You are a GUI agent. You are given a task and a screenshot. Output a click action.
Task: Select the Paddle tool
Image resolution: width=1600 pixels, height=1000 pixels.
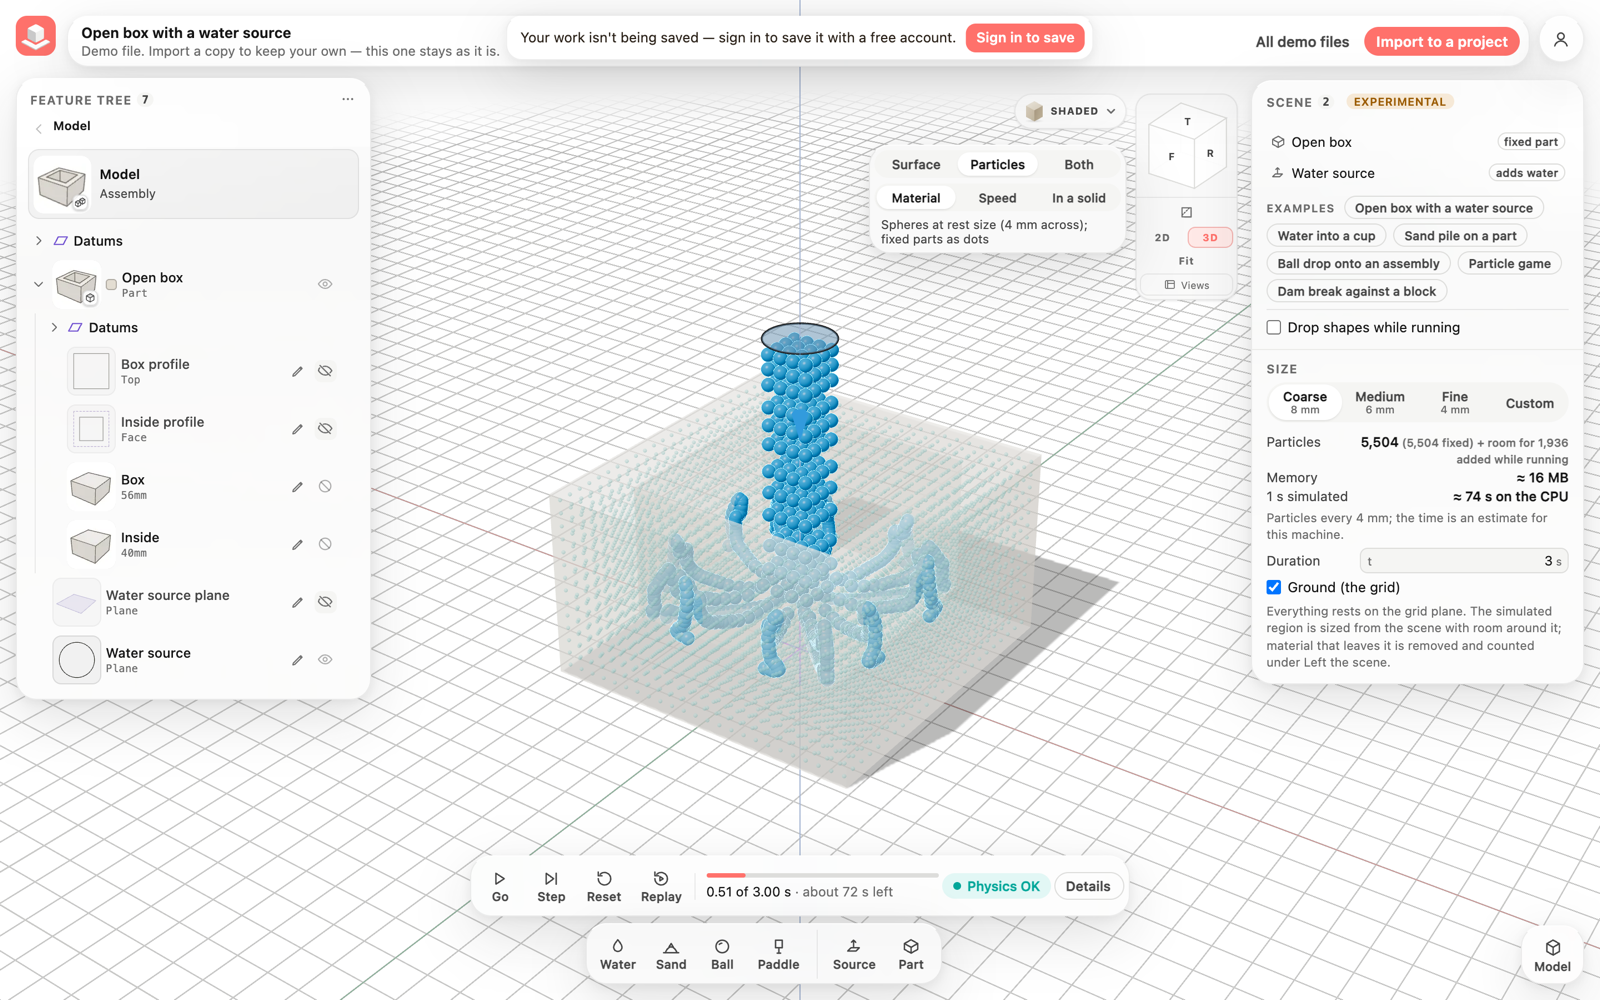pos(778,954)
